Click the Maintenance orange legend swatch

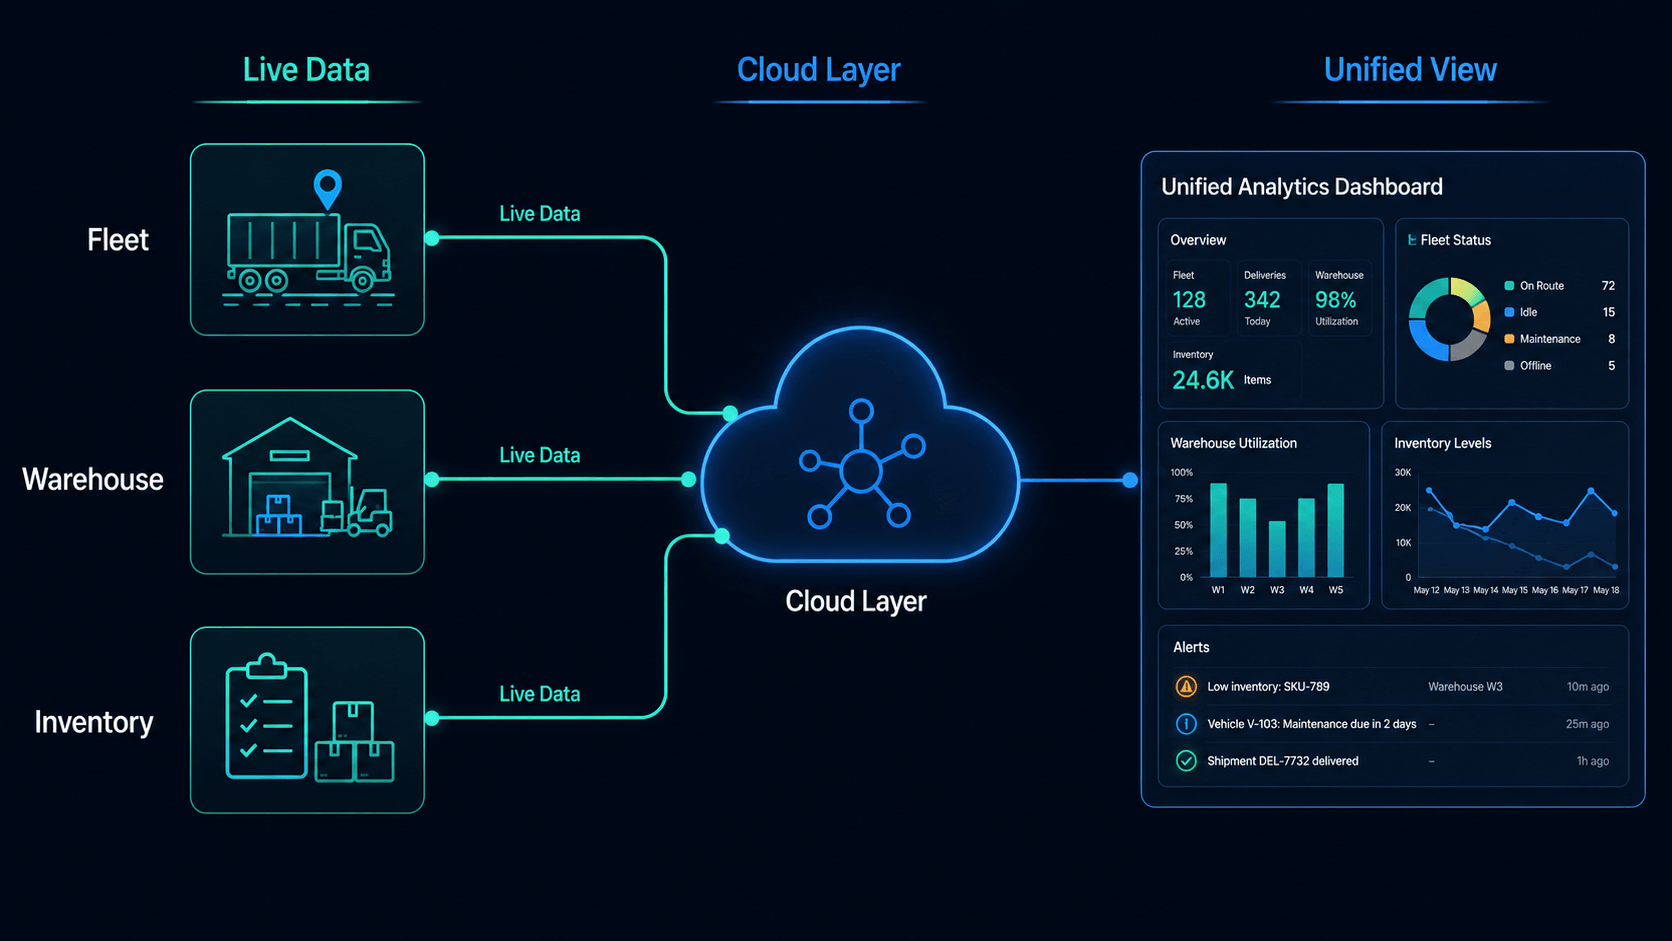1509,339
